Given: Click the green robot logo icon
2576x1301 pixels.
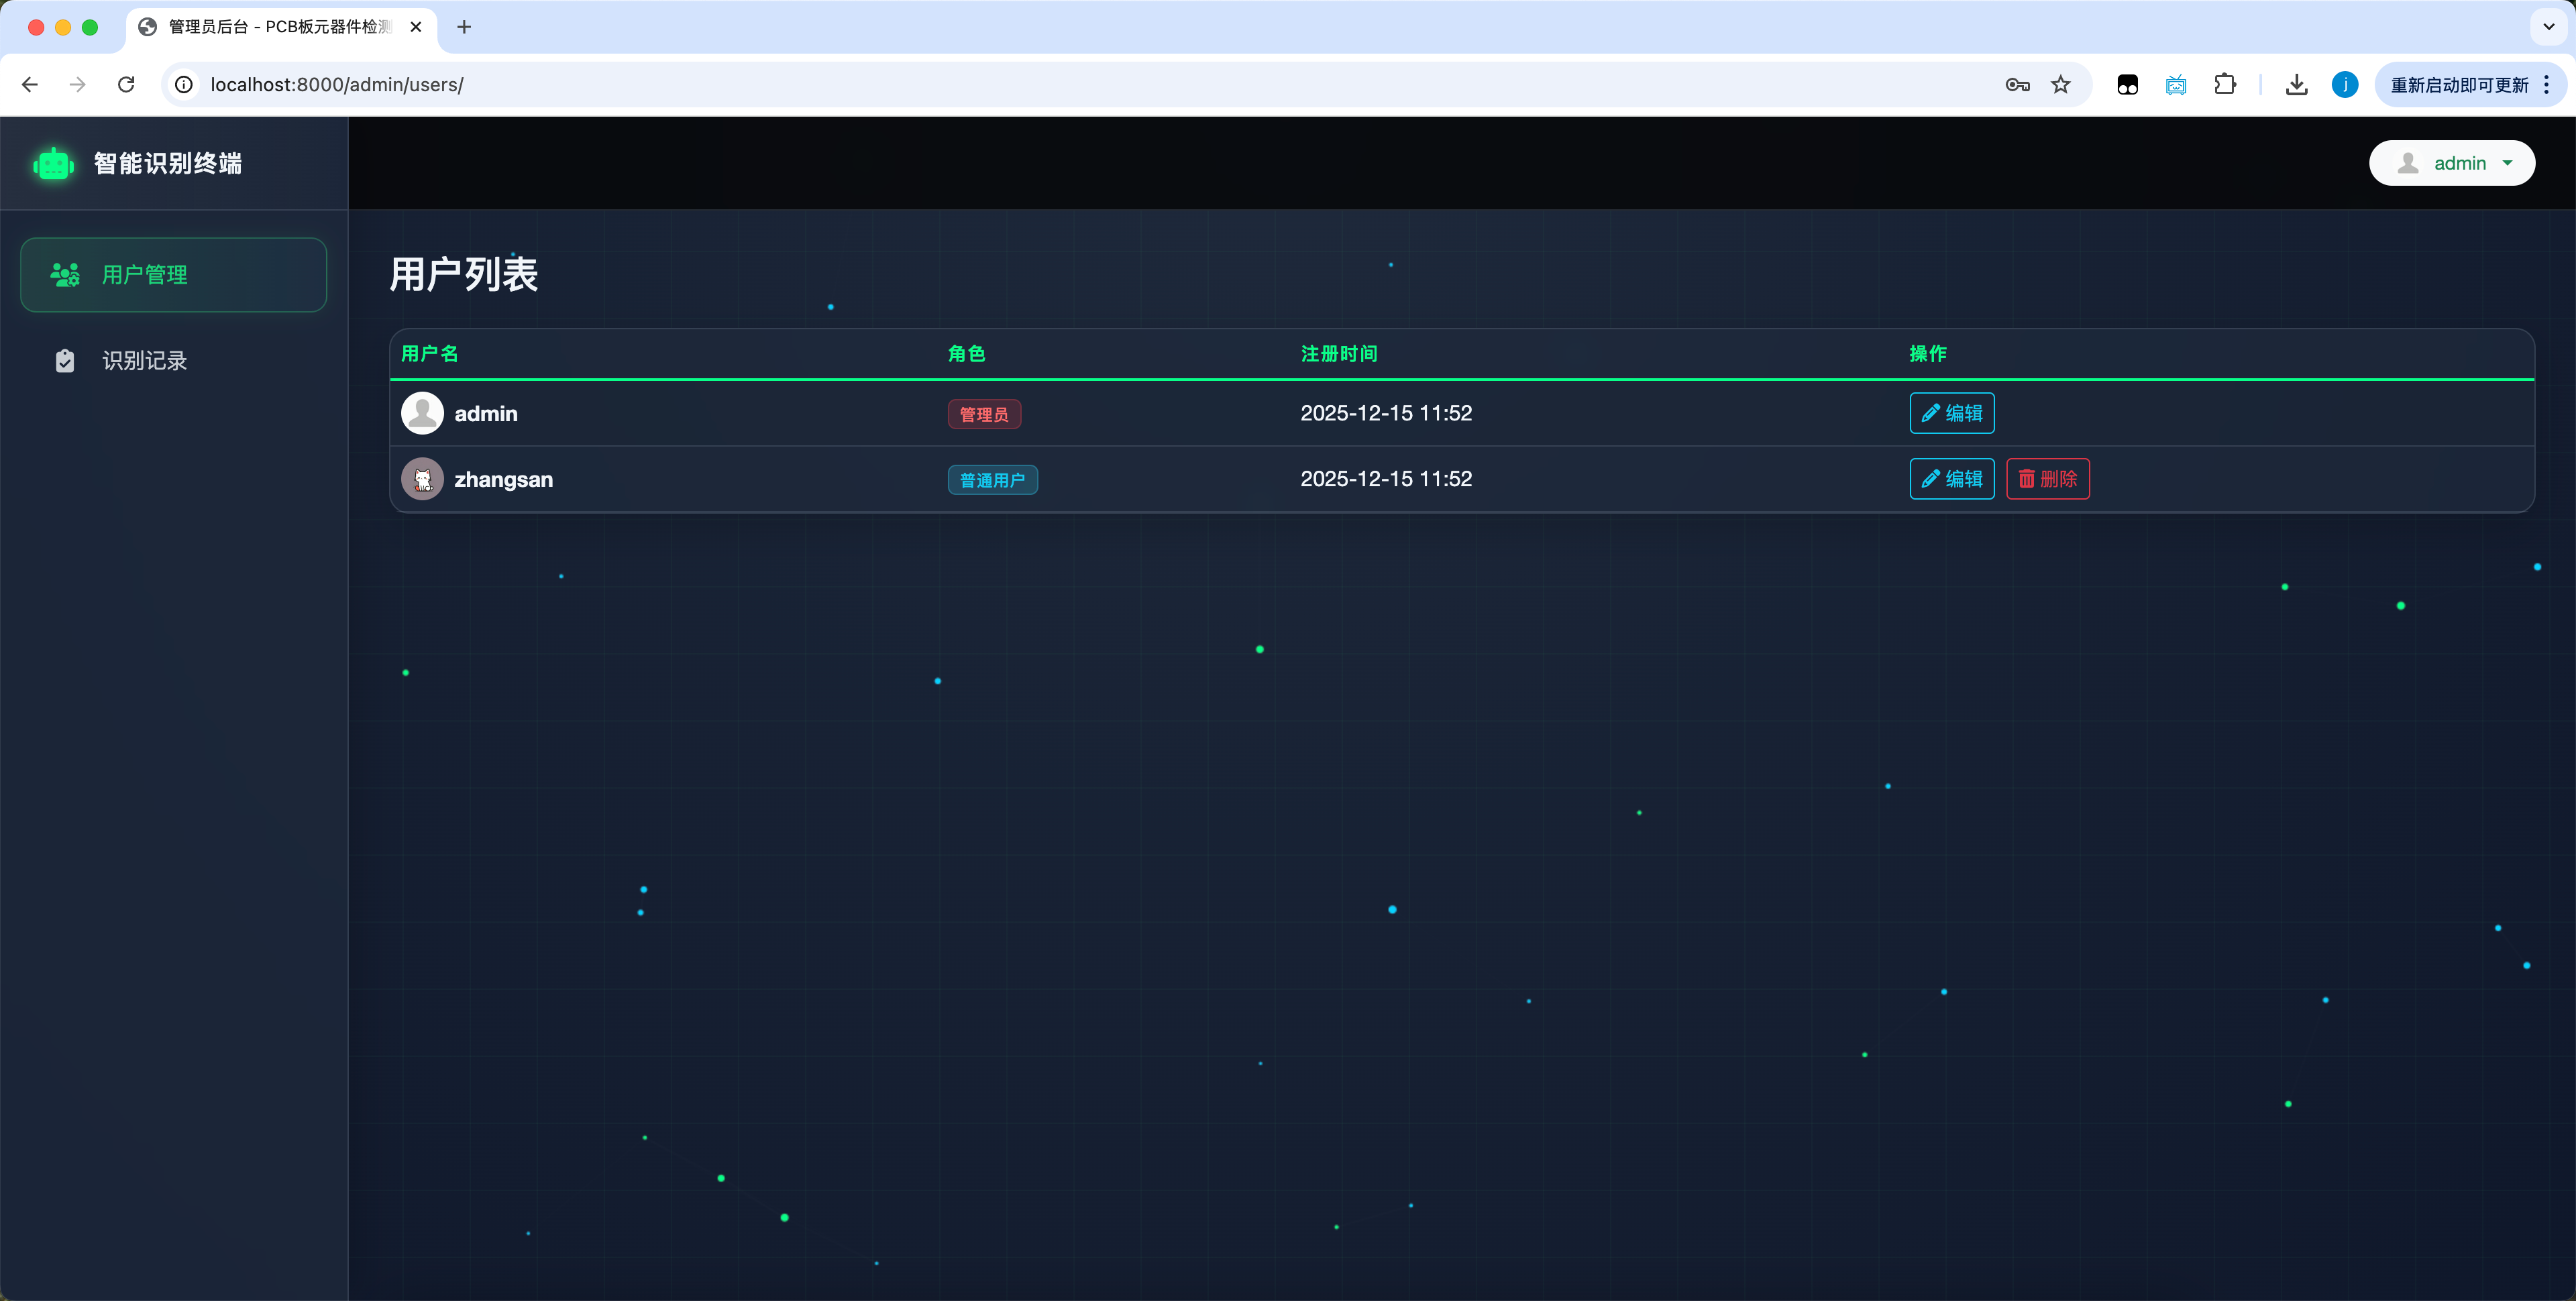Looking at the screenshot, I should (53, 164).
